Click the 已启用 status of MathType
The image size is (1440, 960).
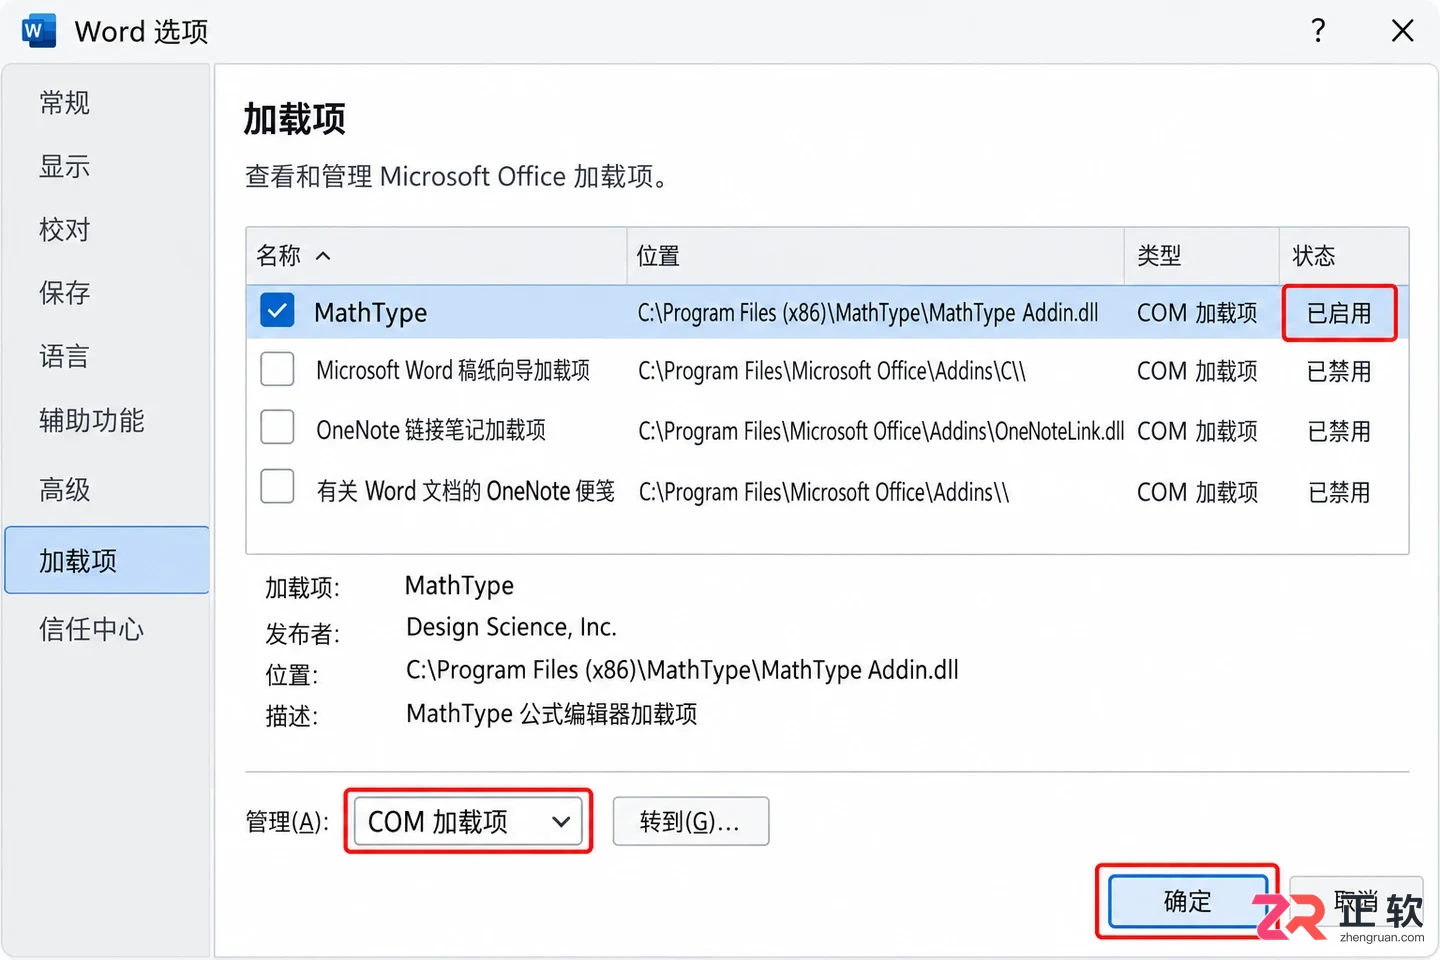[x=1339, y=313]
